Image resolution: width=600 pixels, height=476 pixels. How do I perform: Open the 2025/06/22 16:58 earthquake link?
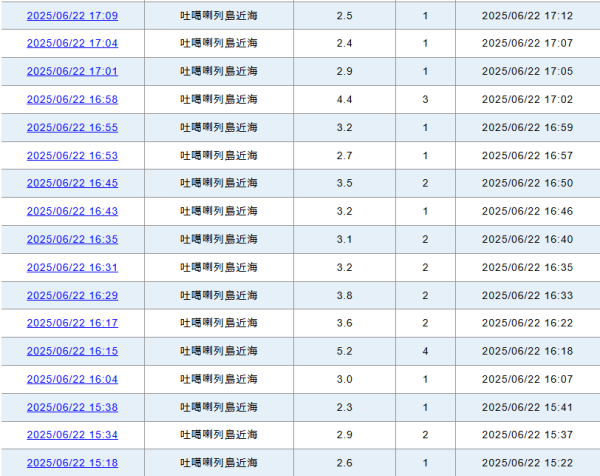click(72, 99)
